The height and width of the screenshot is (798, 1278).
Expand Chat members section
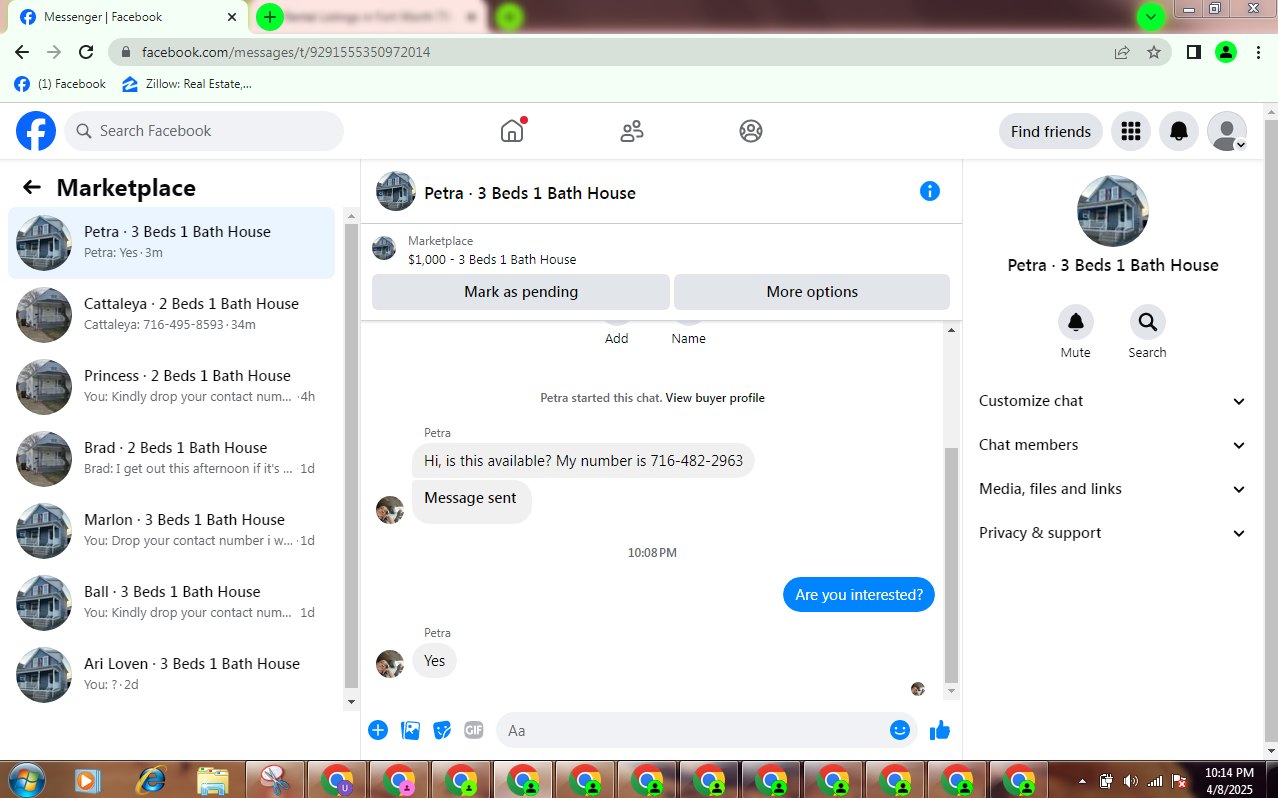click(1113, 445)
